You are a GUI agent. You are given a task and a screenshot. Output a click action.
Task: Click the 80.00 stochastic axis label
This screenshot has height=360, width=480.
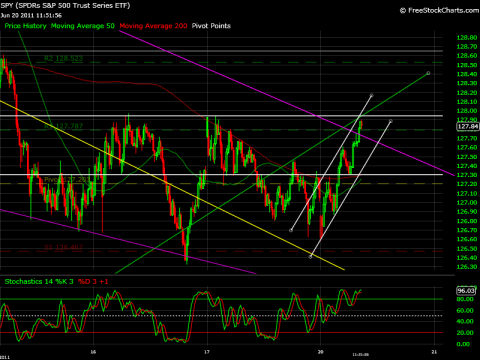point(464,299)
